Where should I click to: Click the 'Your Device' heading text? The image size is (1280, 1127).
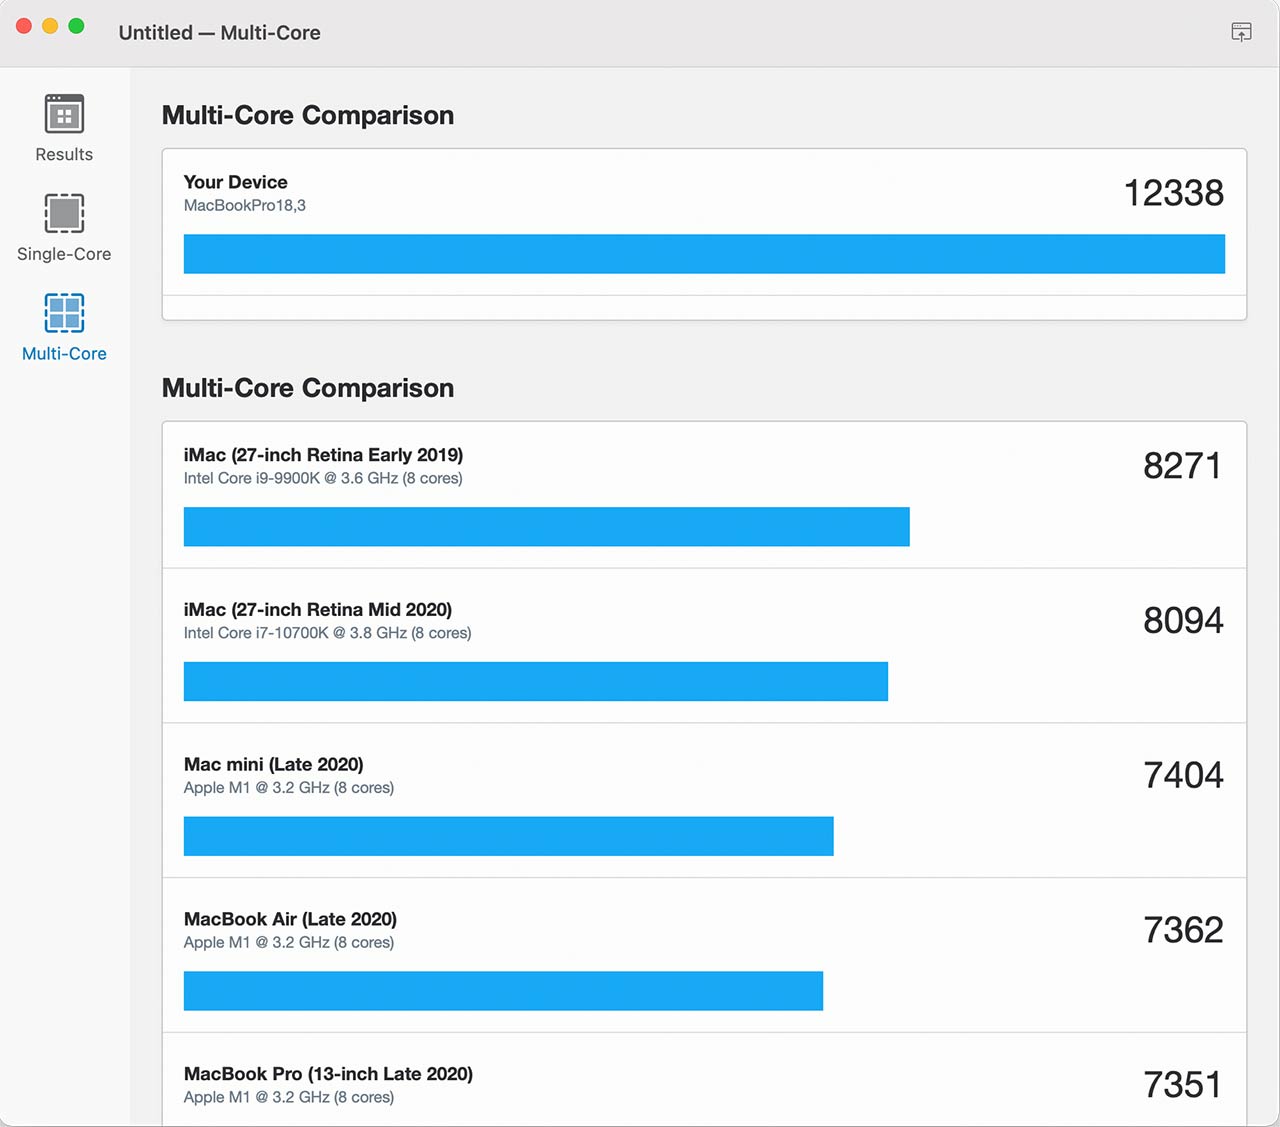pos(236,182)
